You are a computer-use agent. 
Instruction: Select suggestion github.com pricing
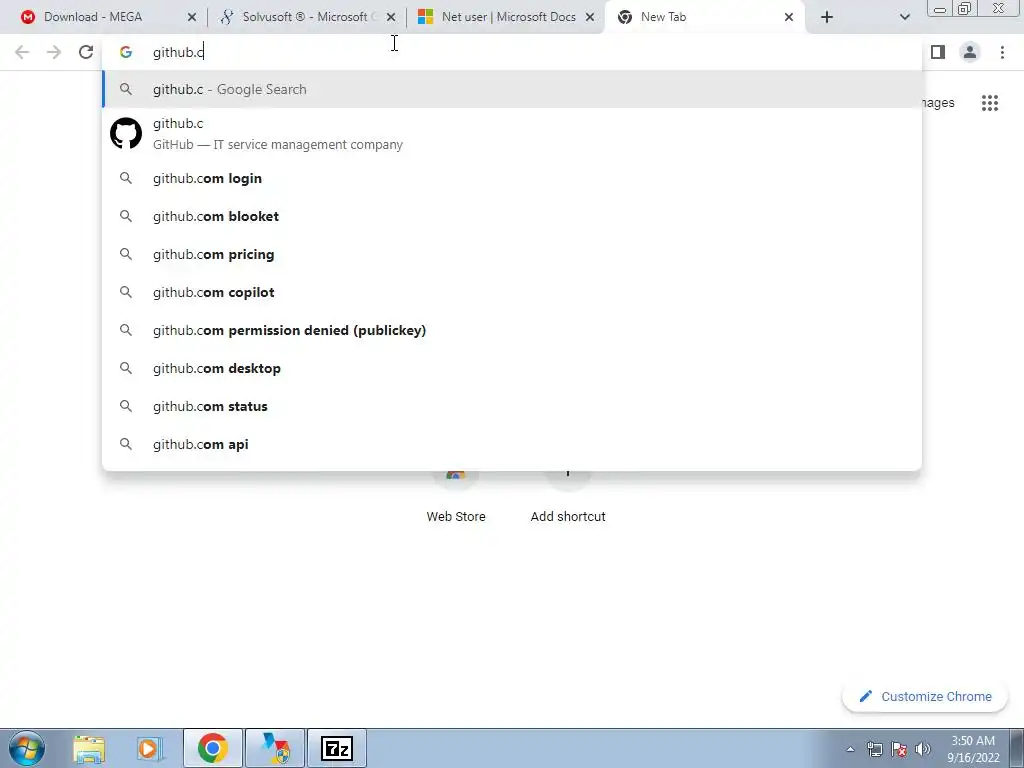[x=512, y=254]
